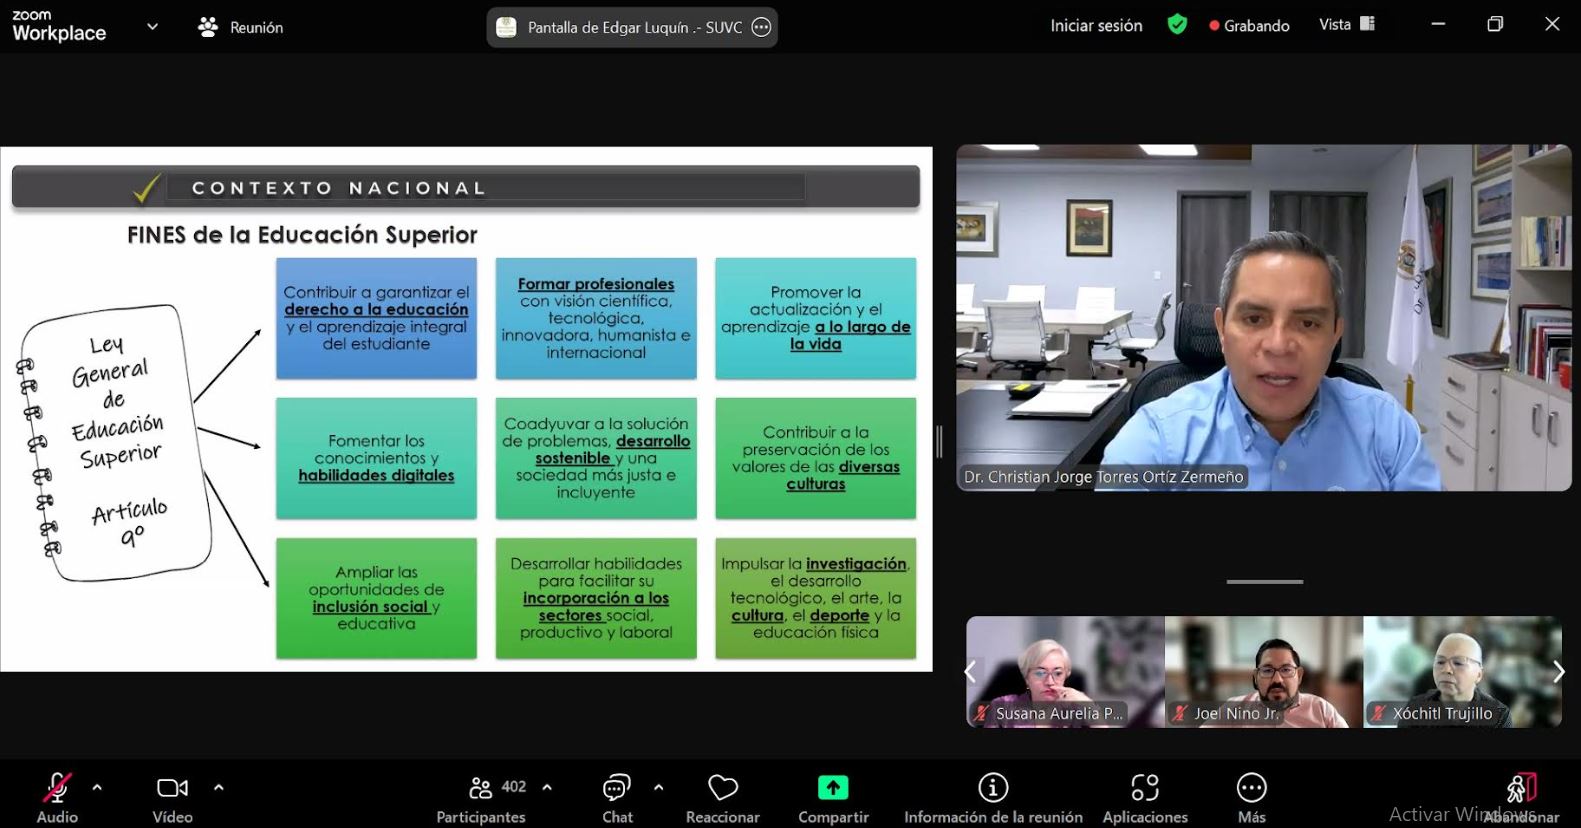Toggle the Vídeo camera button
Image resolution: width=1581 pixels, height=828 pixels.
(x=172, y=789)
